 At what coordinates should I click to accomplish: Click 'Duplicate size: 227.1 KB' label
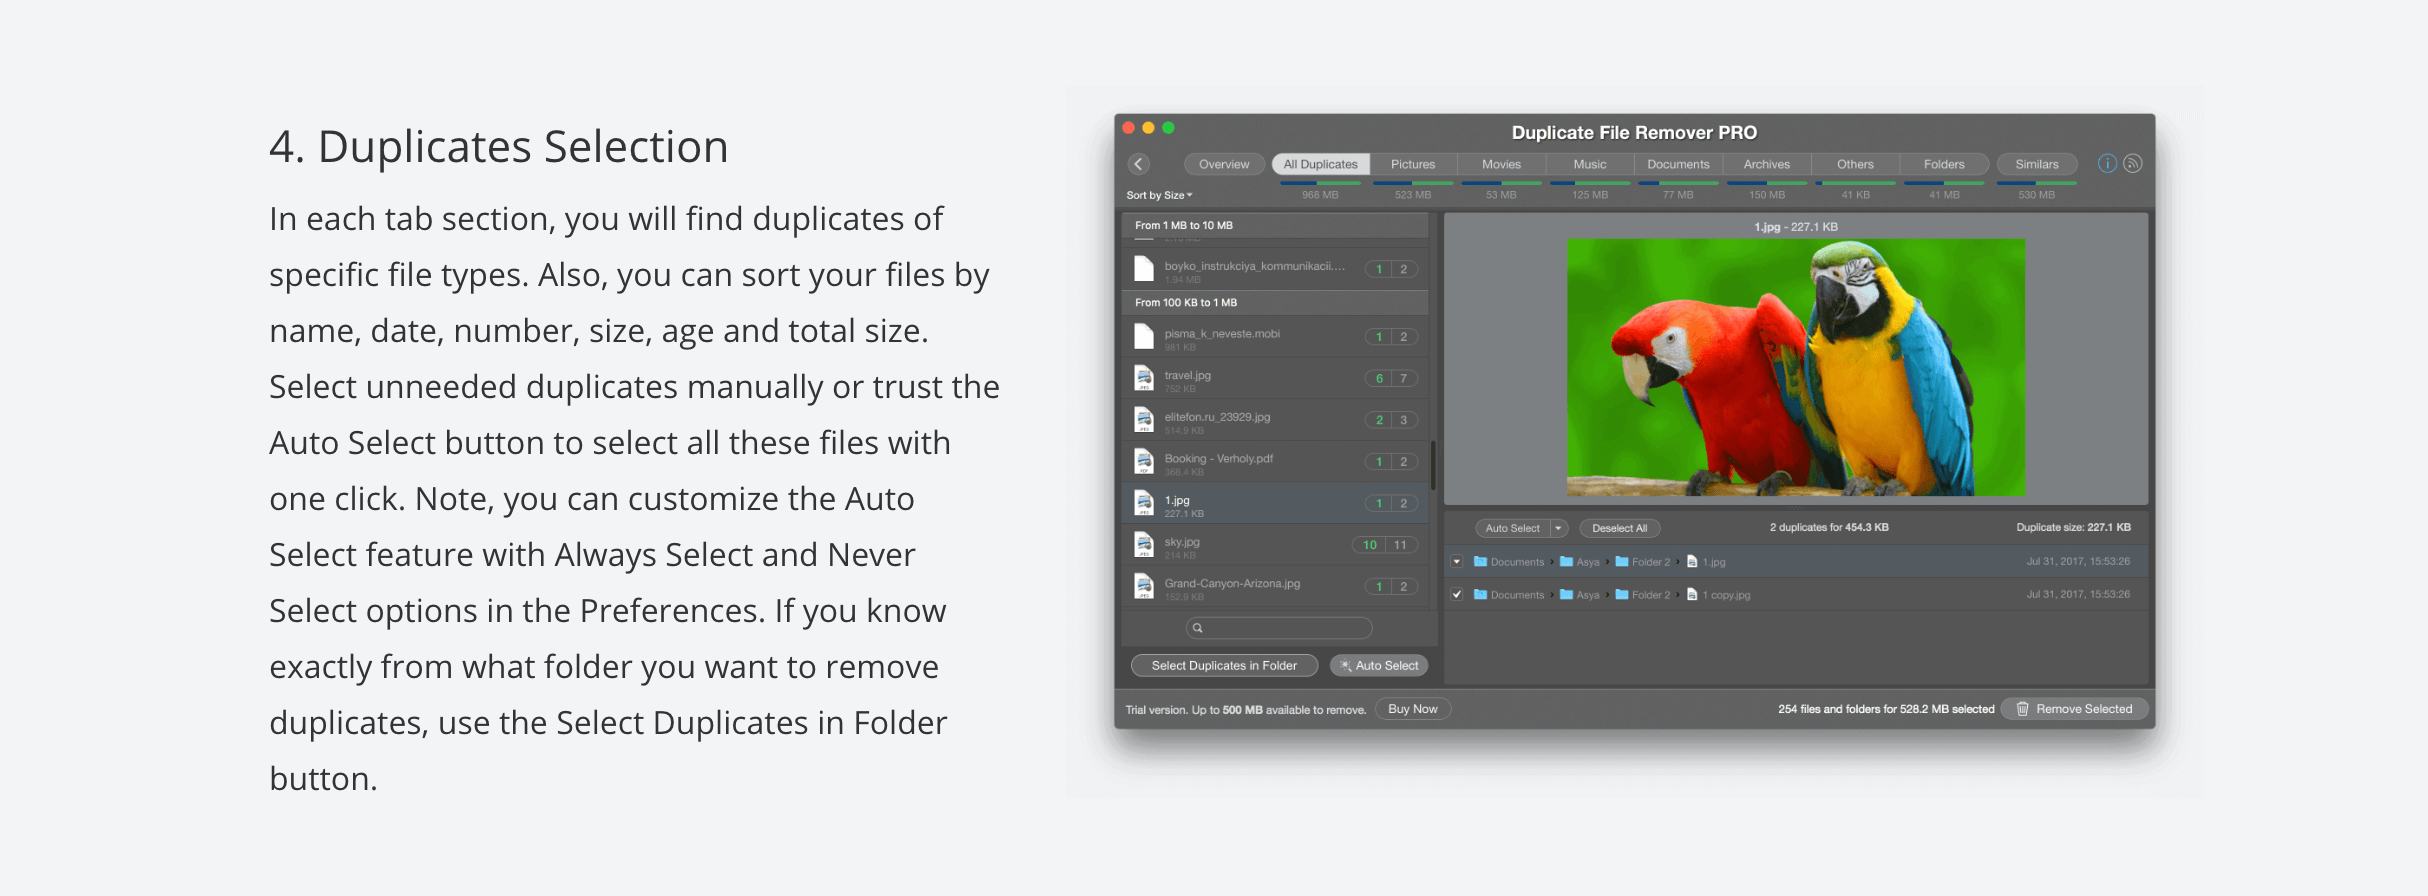[x=2073, y=527]
